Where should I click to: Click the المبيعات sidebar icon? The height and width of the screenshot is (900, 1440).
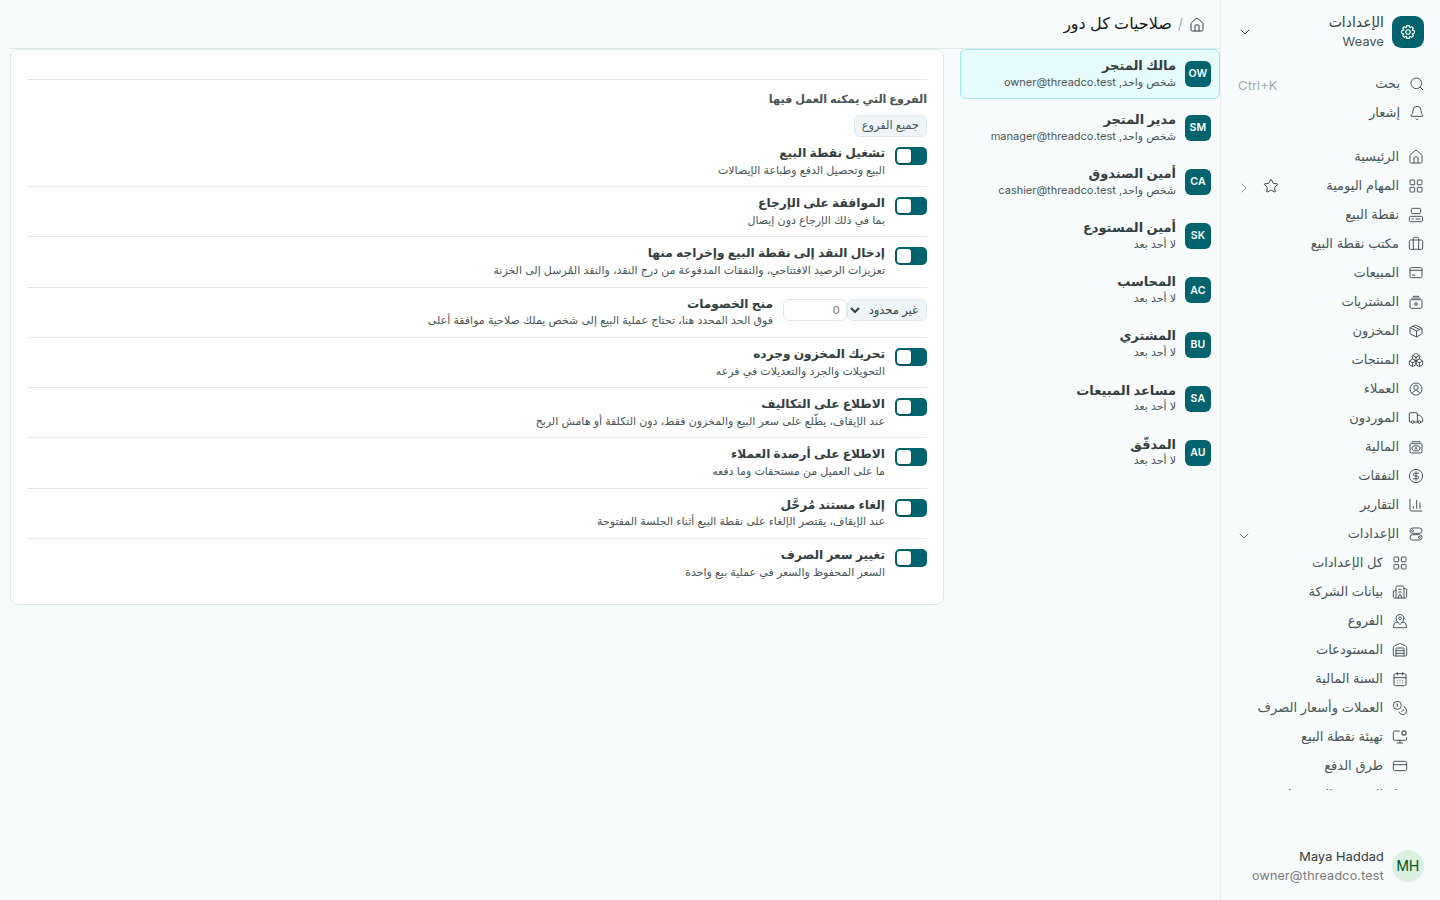[1416, 273]
